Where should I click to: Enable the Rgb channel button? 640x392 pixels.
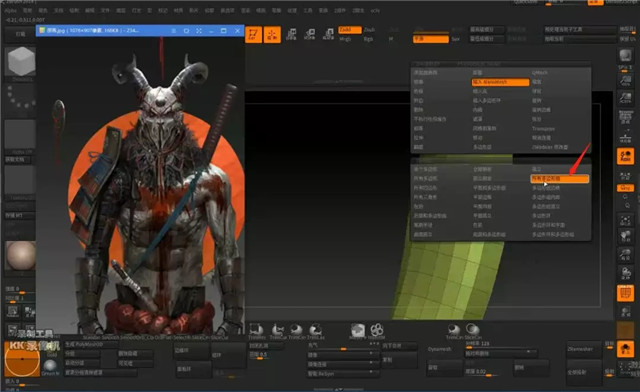click(368, 39)
